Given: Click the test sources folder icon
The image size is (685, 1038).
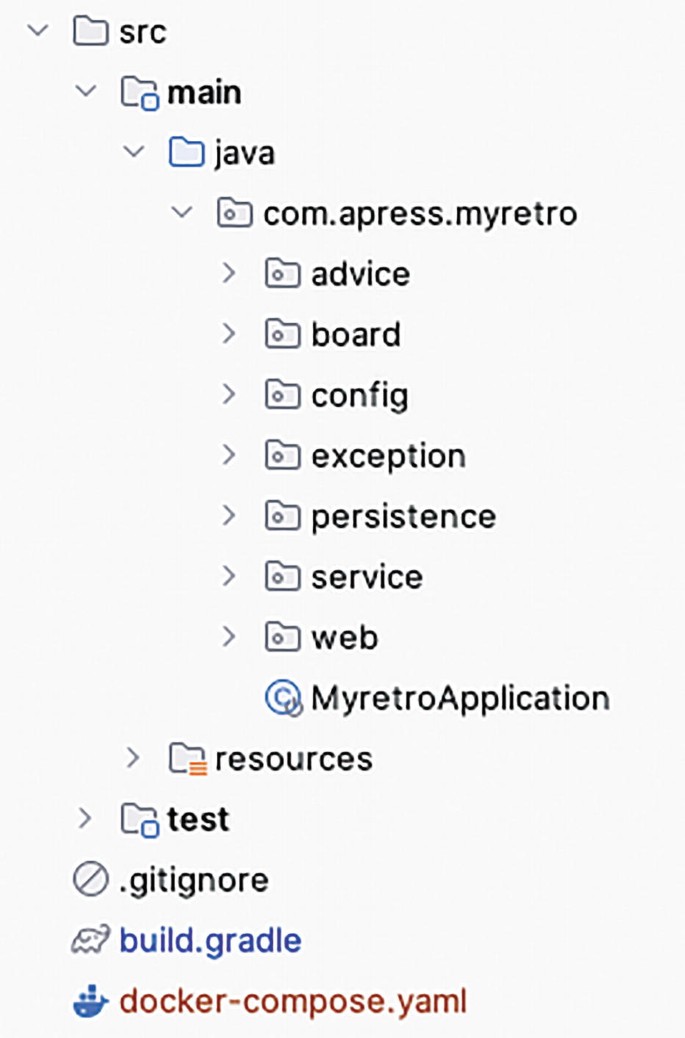Looking at the screenshot, I should [140, 818].
